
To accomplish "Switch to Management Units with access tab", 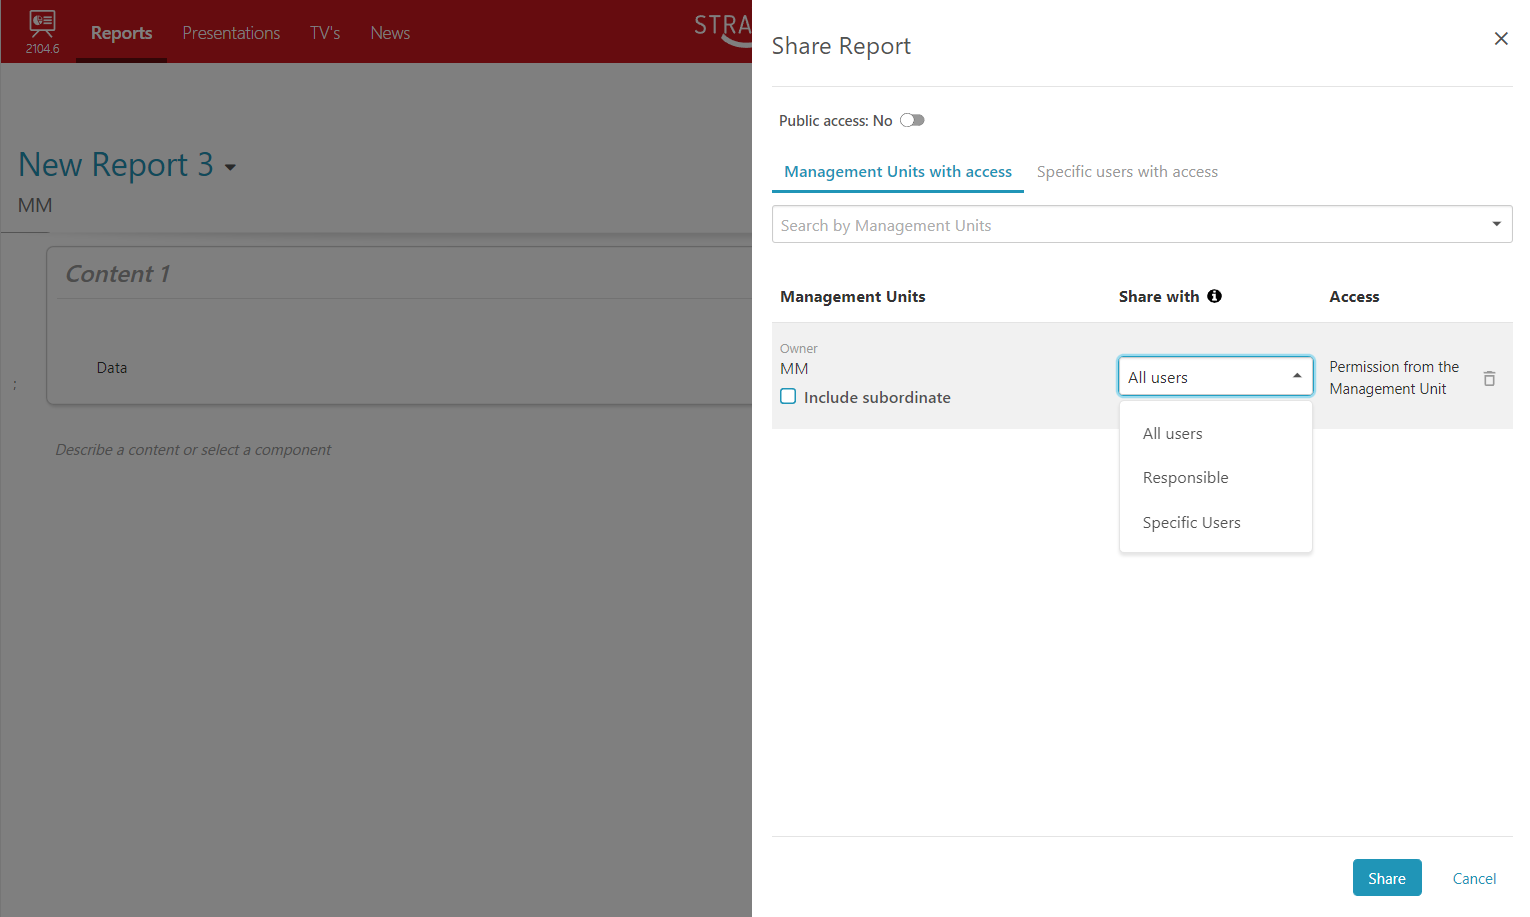I will click(897, 171).
